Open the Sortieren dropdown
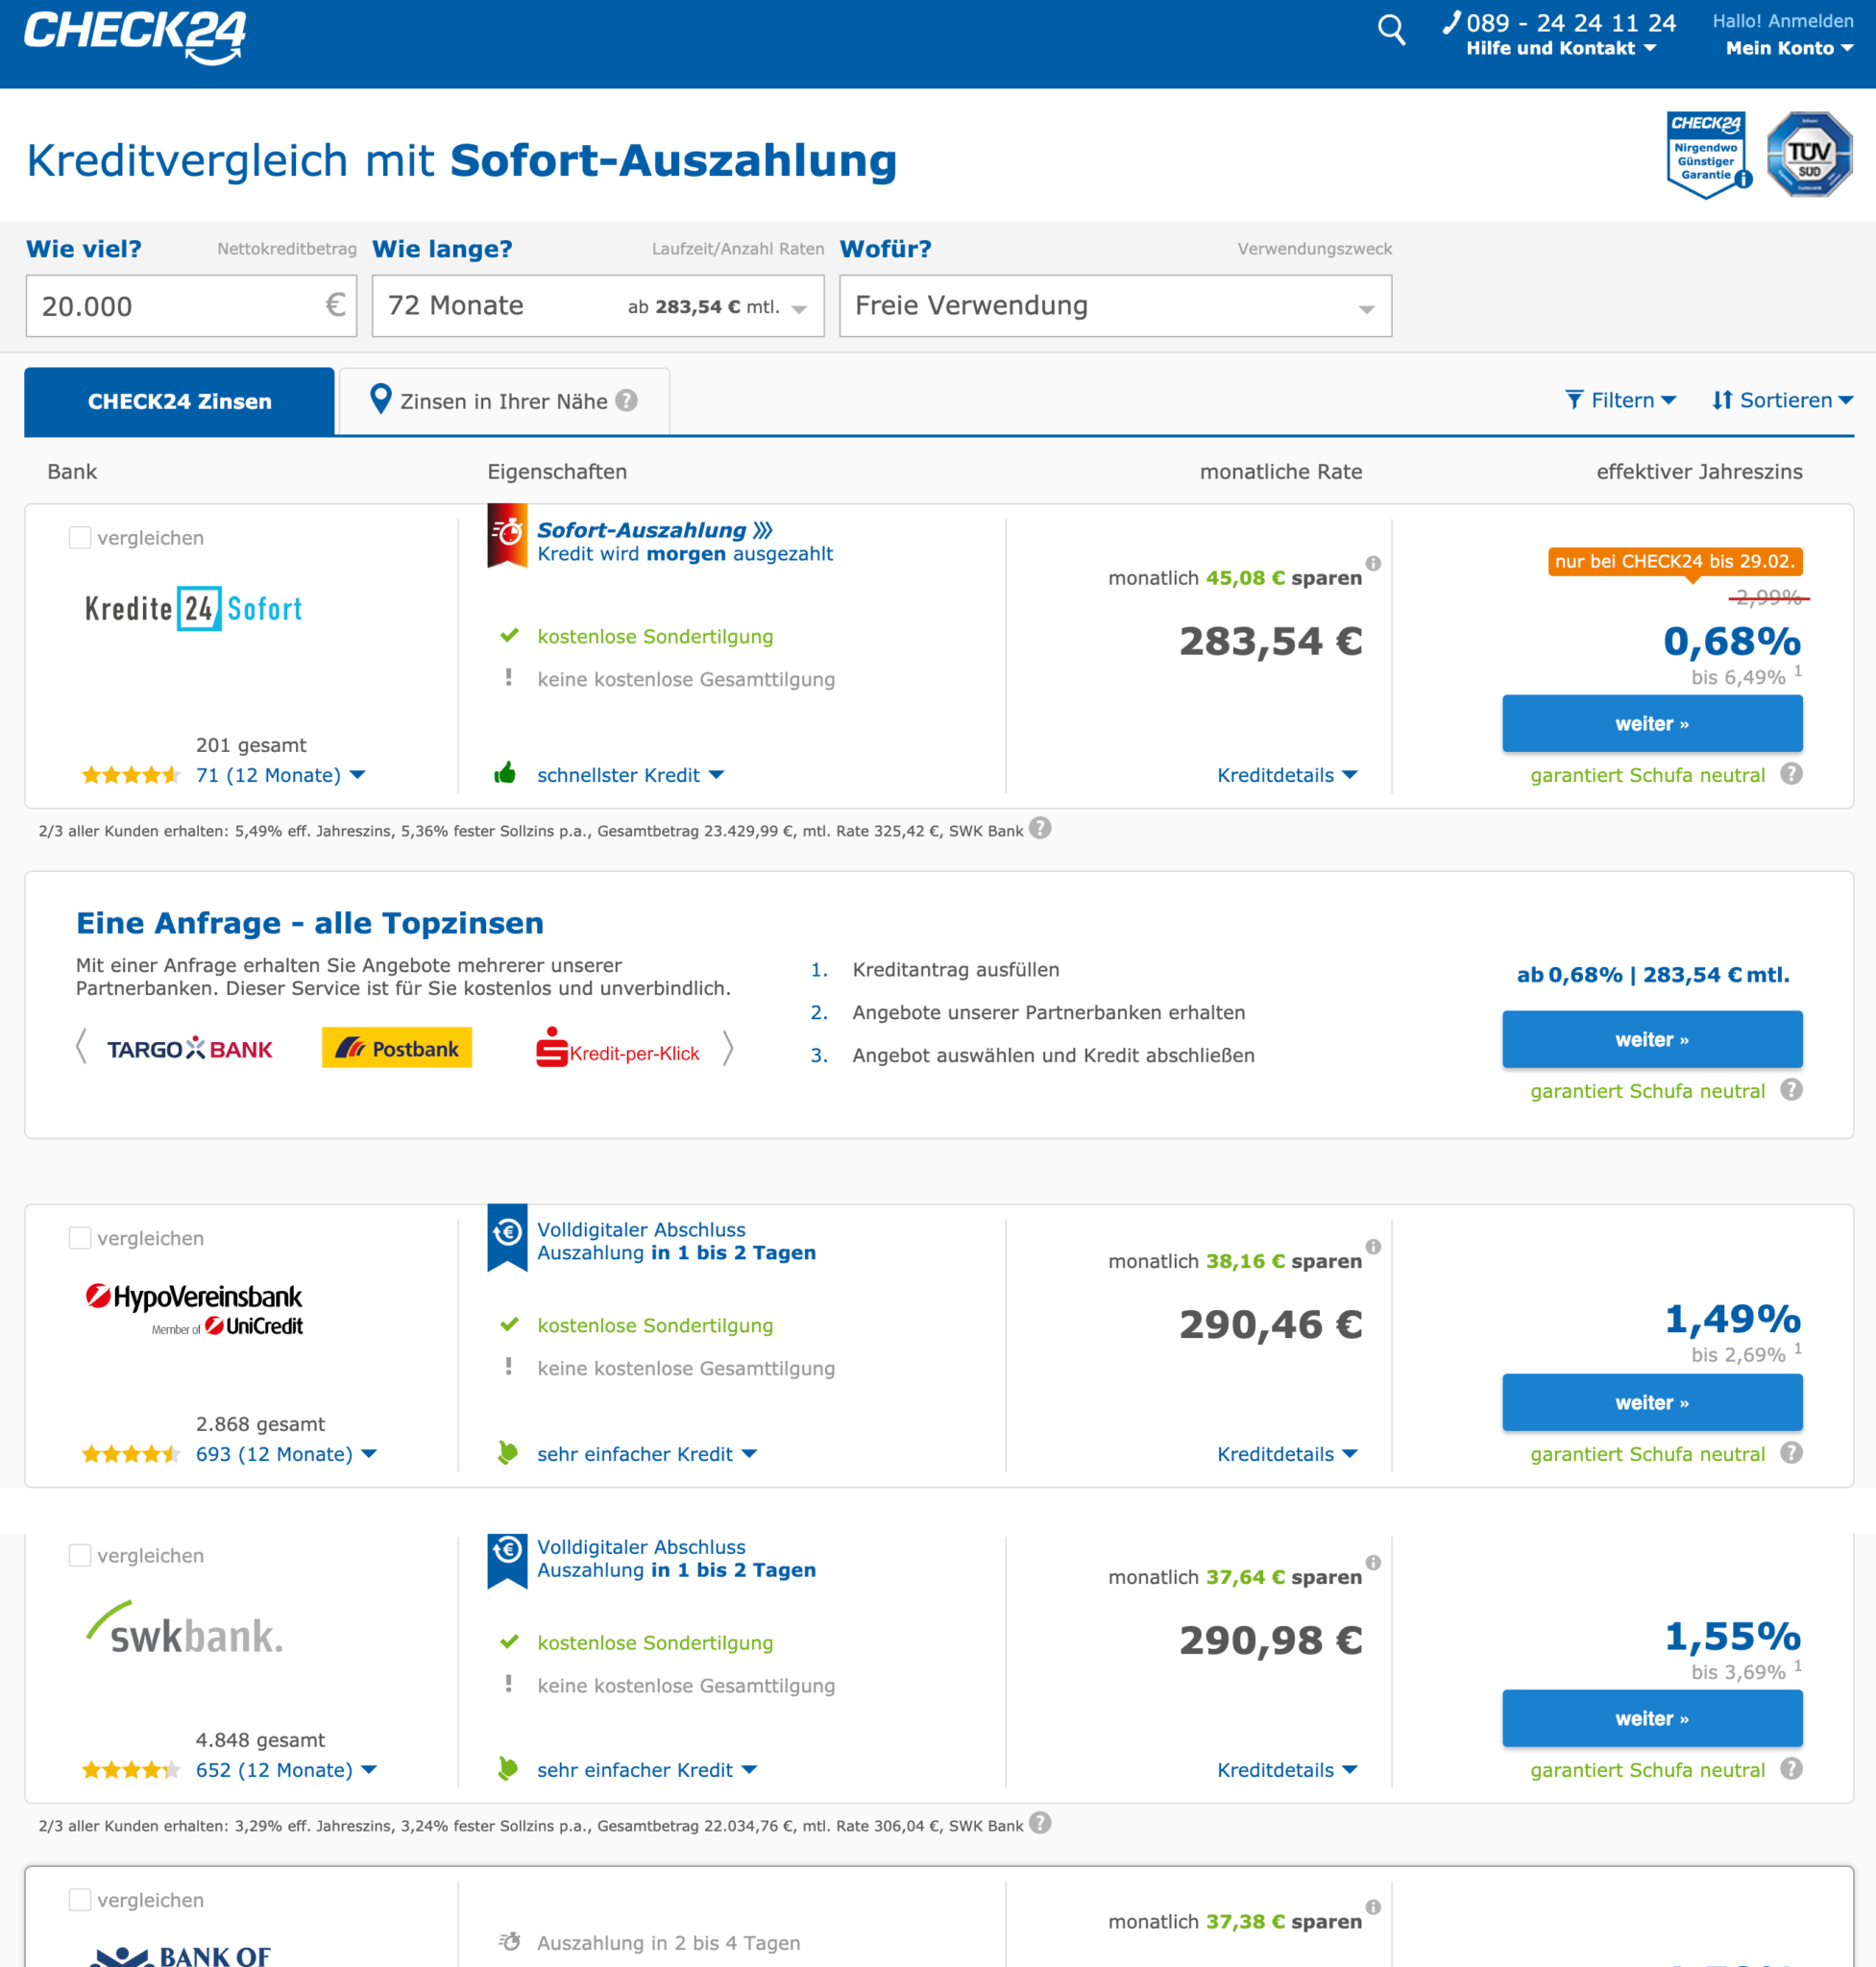This screenshot has height=1967, width=1876. coord(1782,401)
